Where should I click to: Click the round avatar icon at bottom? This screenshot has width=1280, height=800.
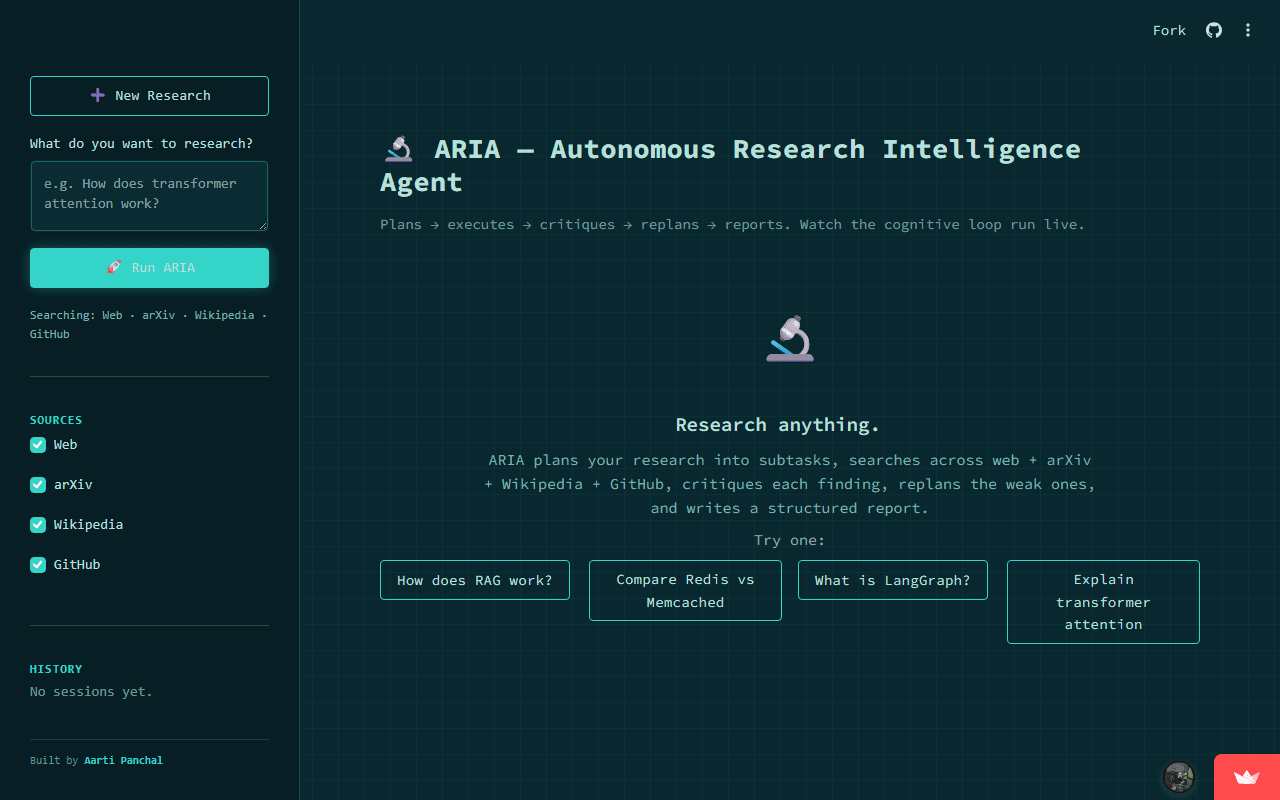1179,776
